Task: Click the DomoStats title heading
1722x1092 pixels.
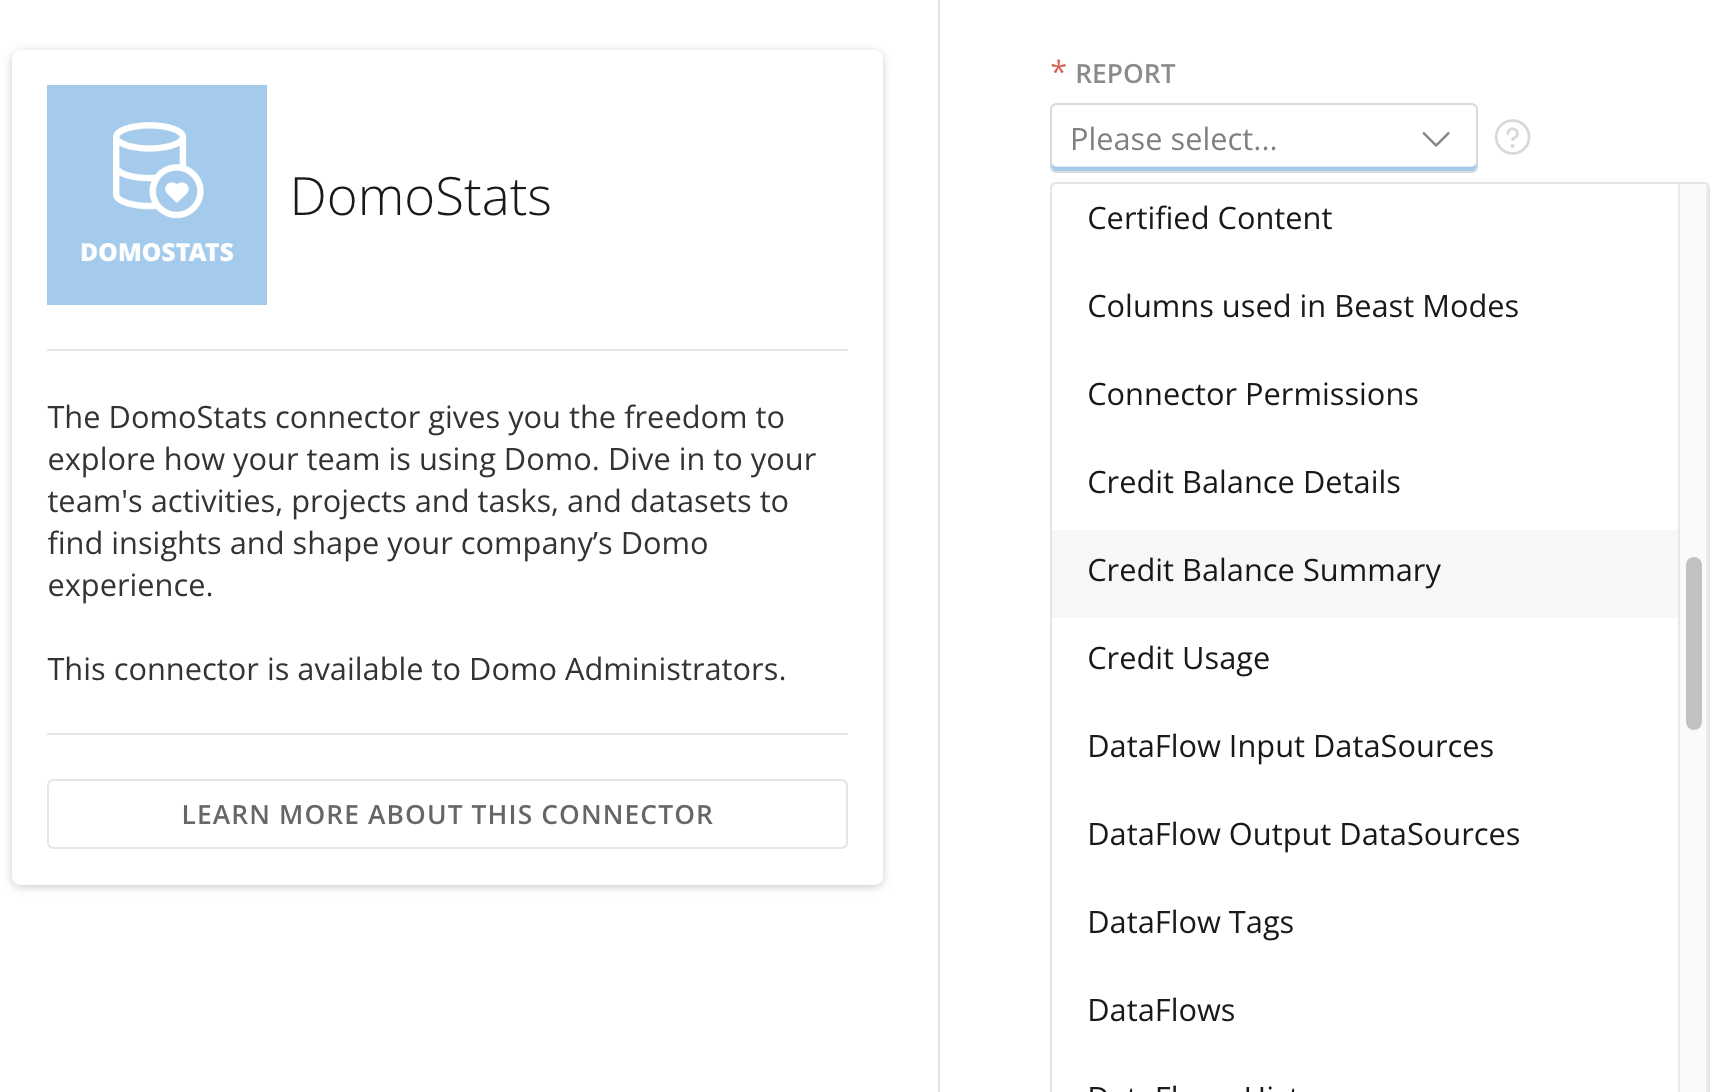Action: (x=421, y=198)
